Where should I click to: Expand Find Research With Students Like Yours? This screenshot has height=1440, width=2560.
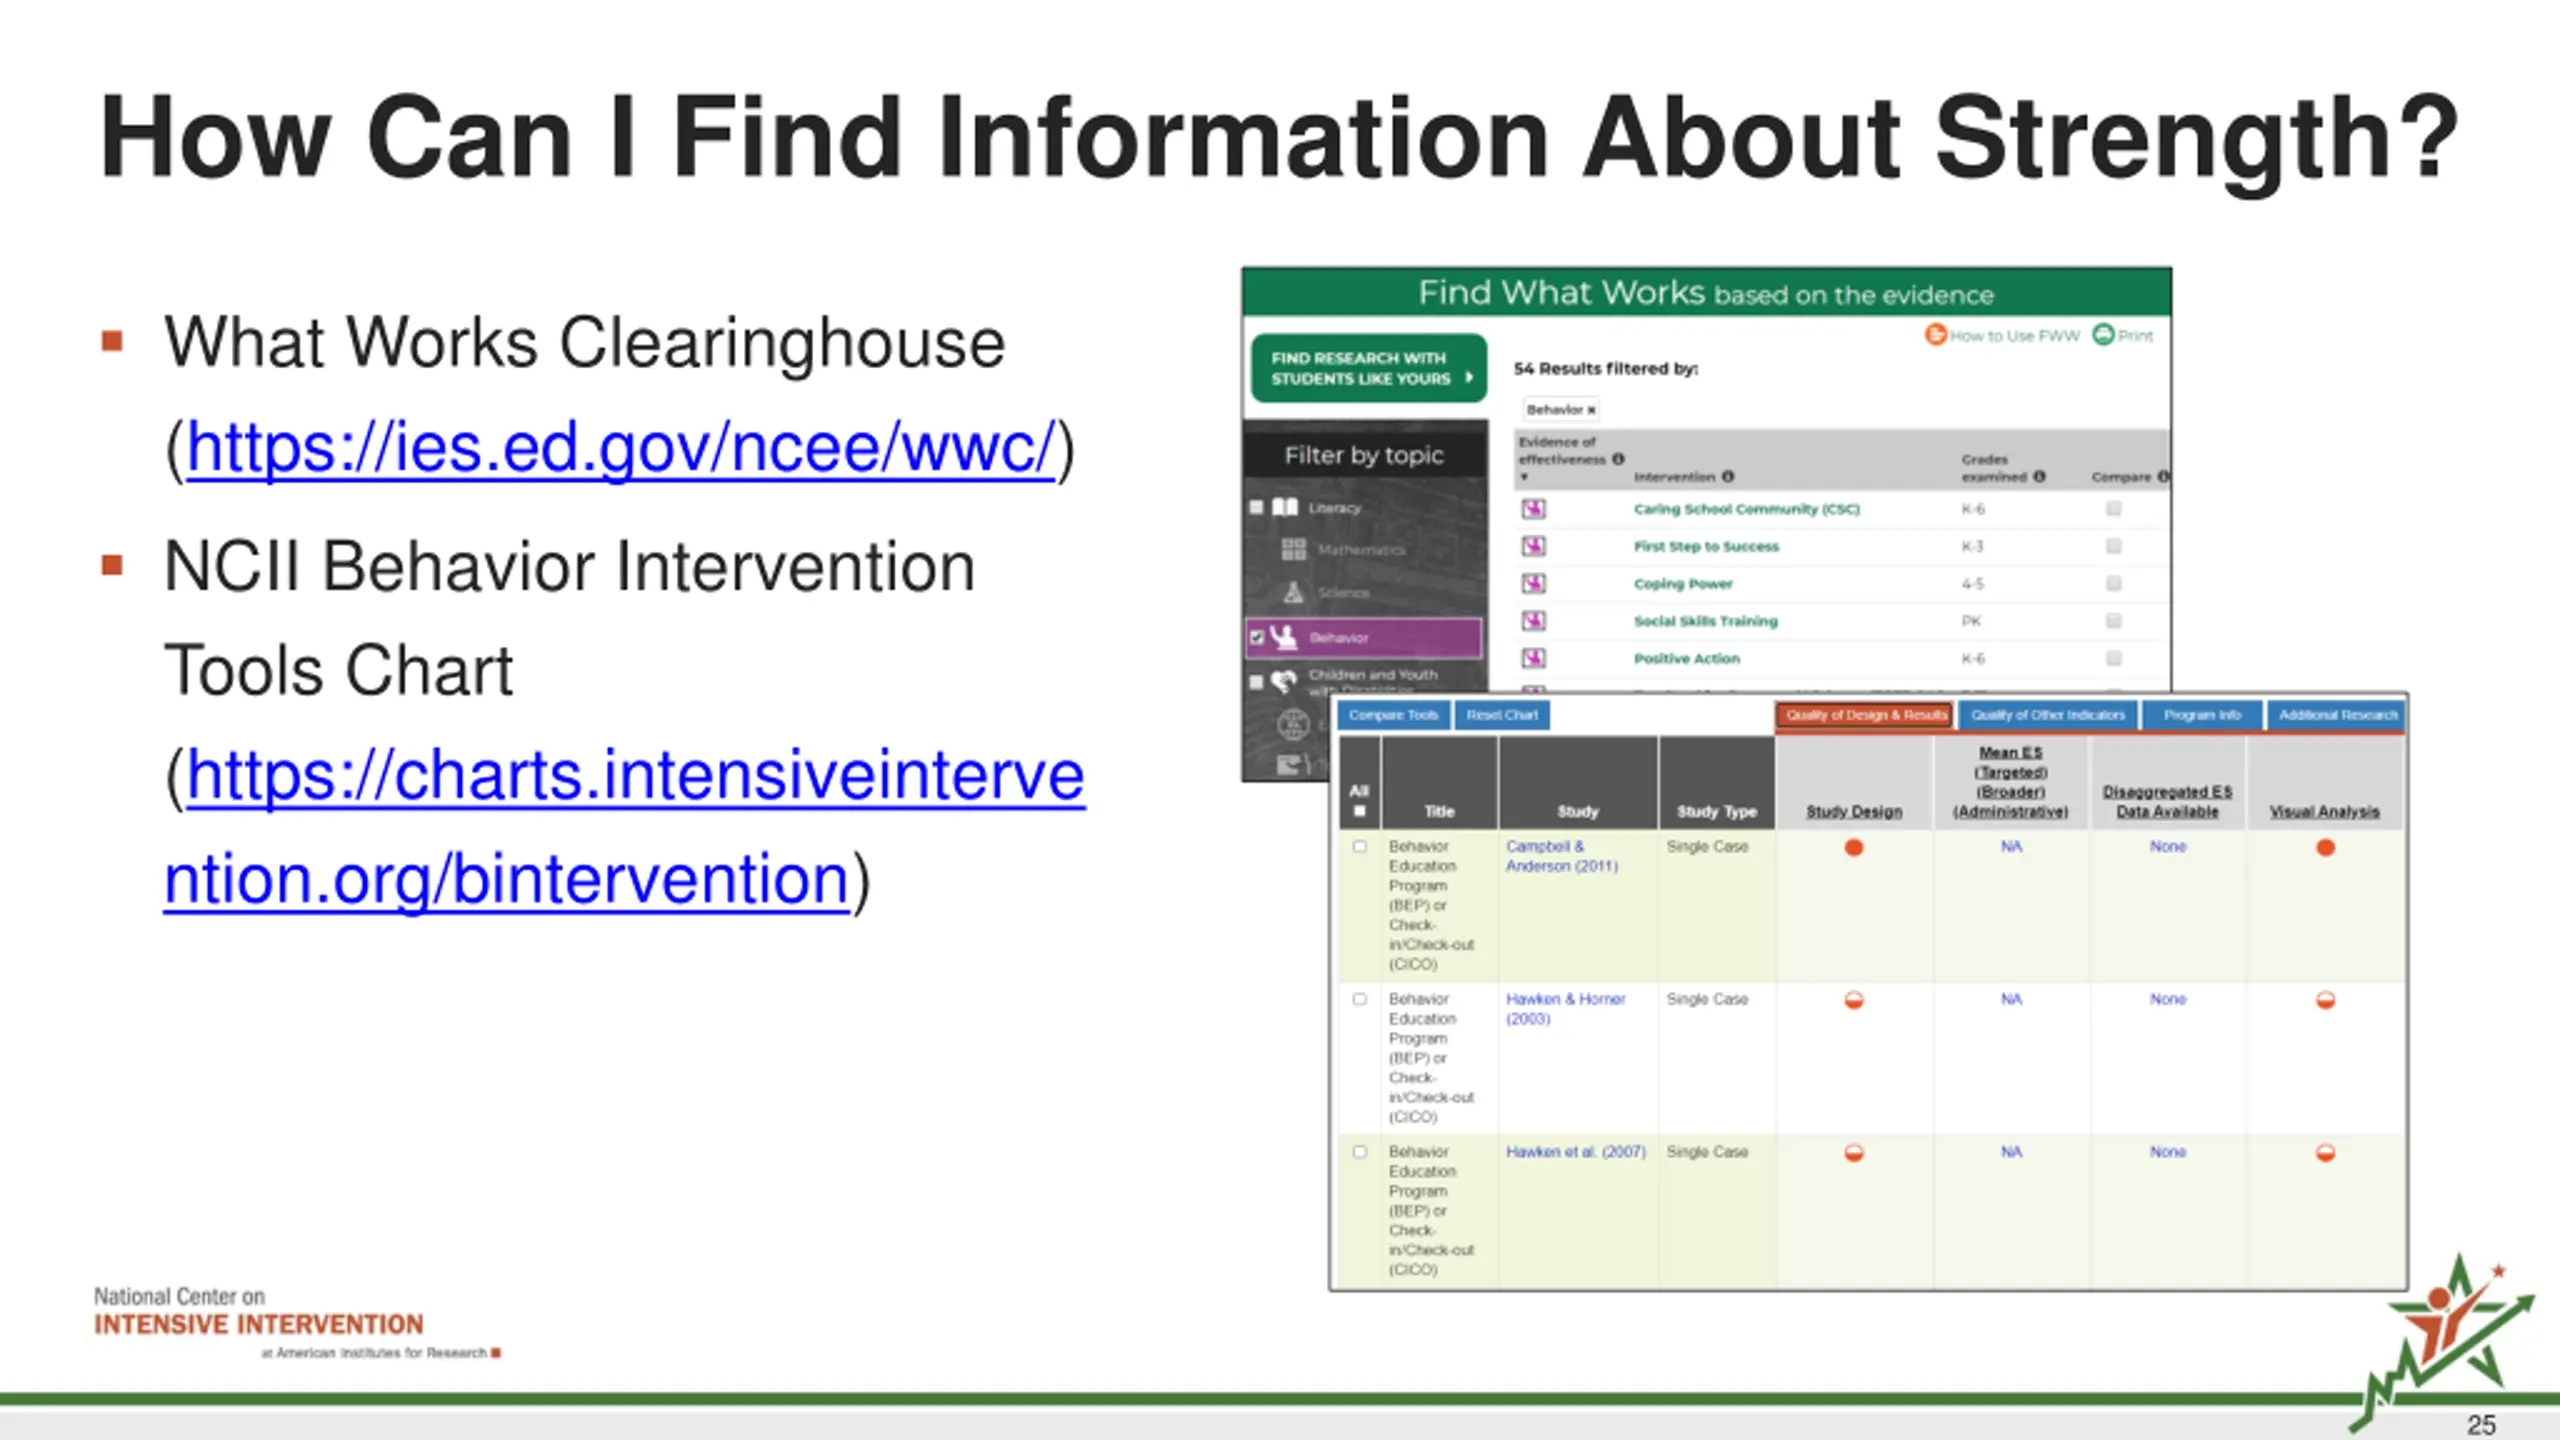tap(1369, 368)
